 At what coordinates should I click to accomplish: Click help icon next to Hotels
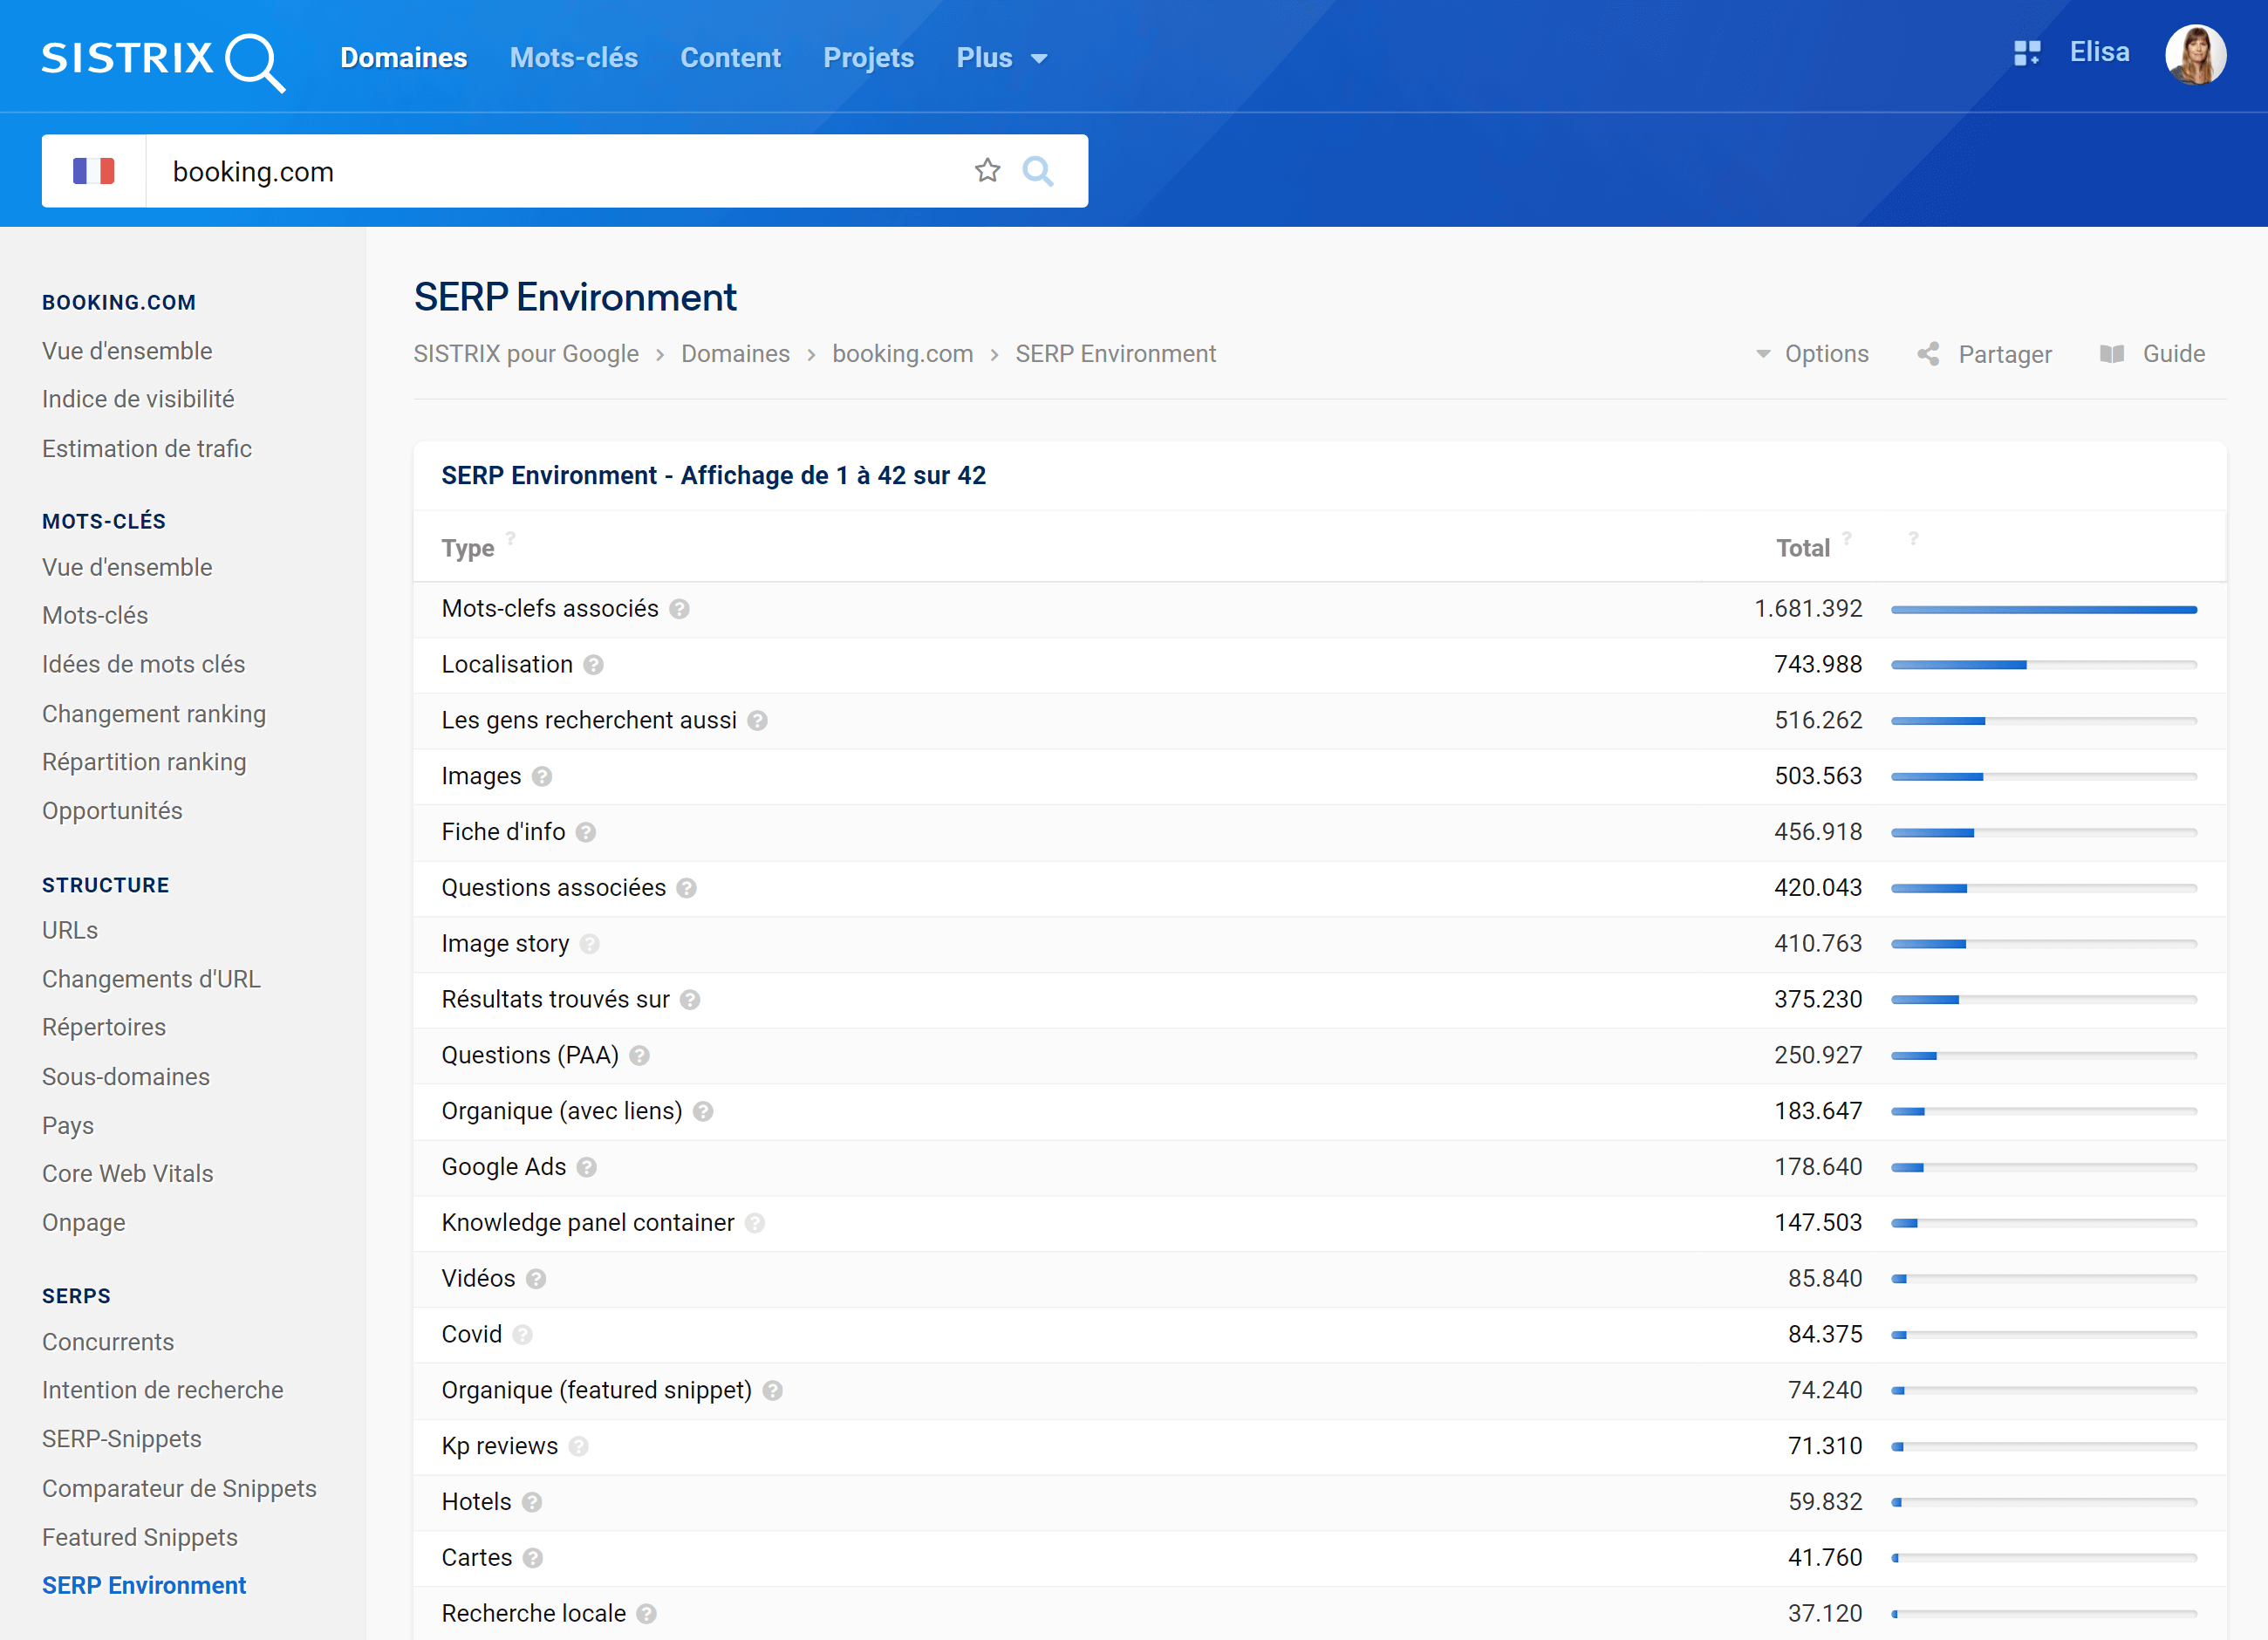click(532, 1502)
